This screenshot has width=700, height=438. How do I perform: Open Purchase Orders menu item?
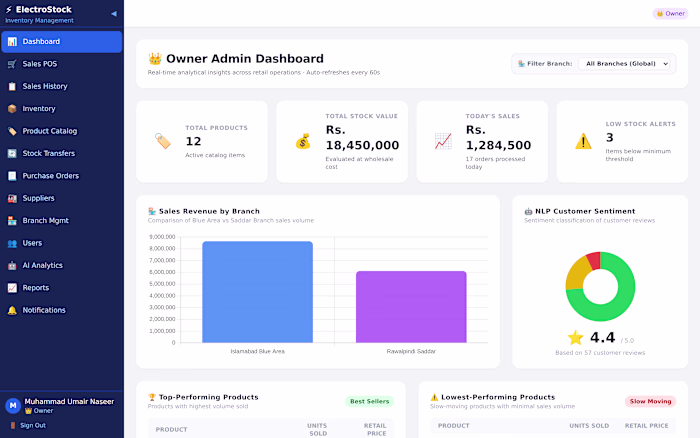point(62,176)
